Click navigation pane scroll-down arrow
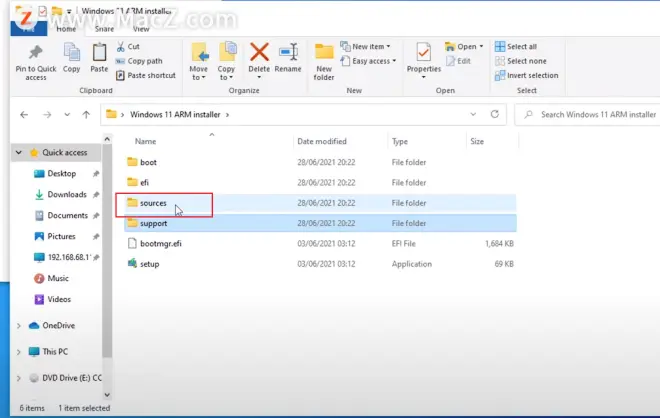Viewport: 660px width, 418px height. pos(107,395)
